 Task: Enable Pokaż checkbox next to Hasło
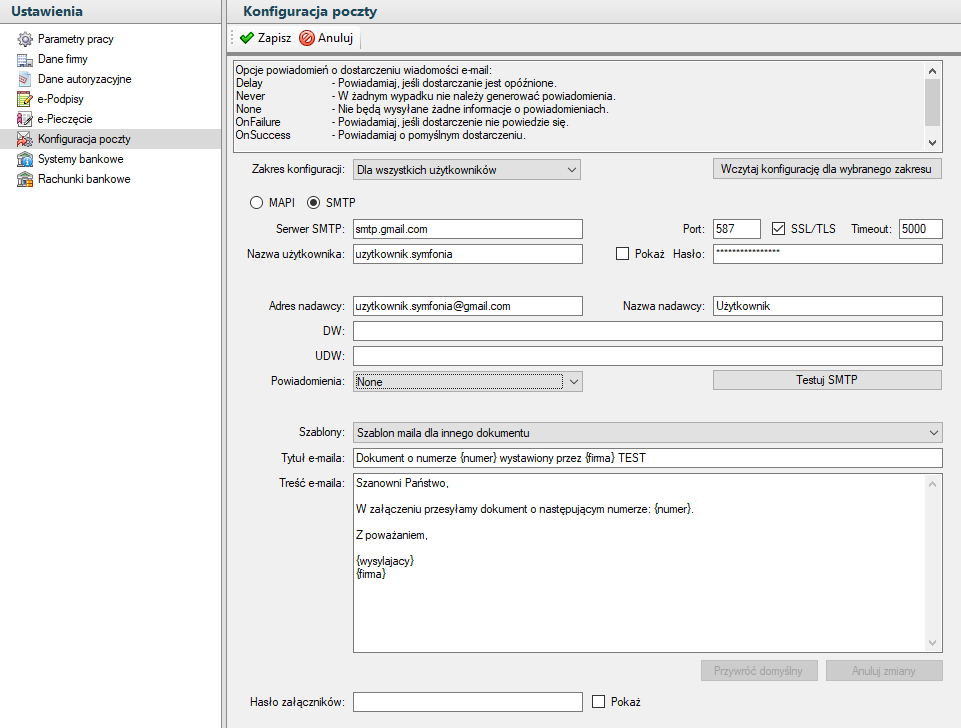[622, 254]
